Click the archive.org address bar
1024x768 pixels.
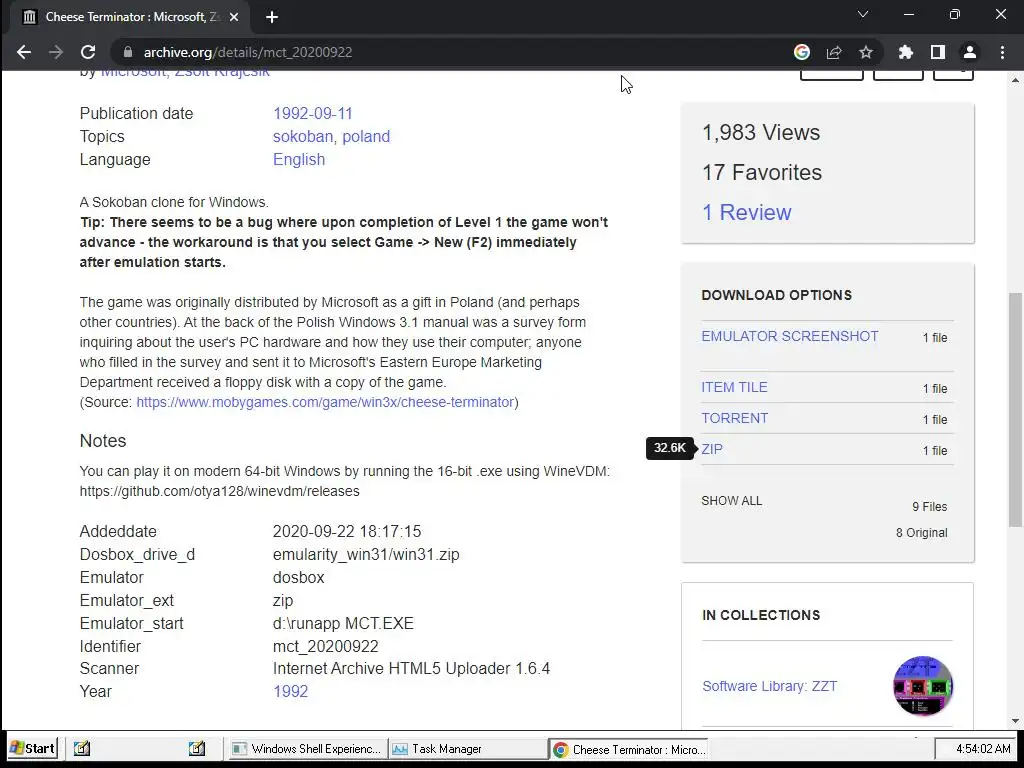click(x=451, y=52)
